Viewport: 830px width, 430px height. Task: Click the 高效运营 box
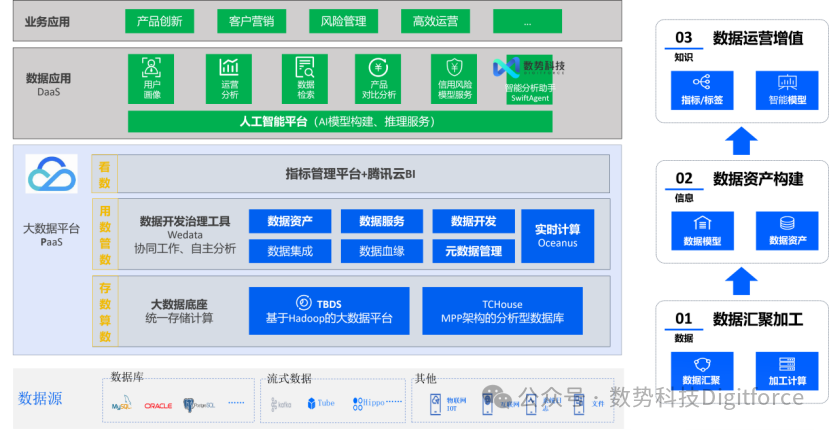[x=435, y=21]
